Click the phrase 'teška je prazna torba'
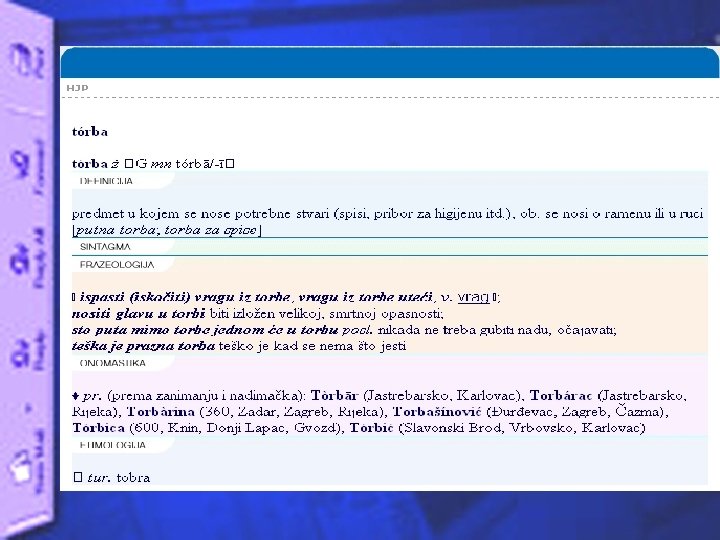Image resolution: width=720 pixels, height=540 pixels. 143,346
